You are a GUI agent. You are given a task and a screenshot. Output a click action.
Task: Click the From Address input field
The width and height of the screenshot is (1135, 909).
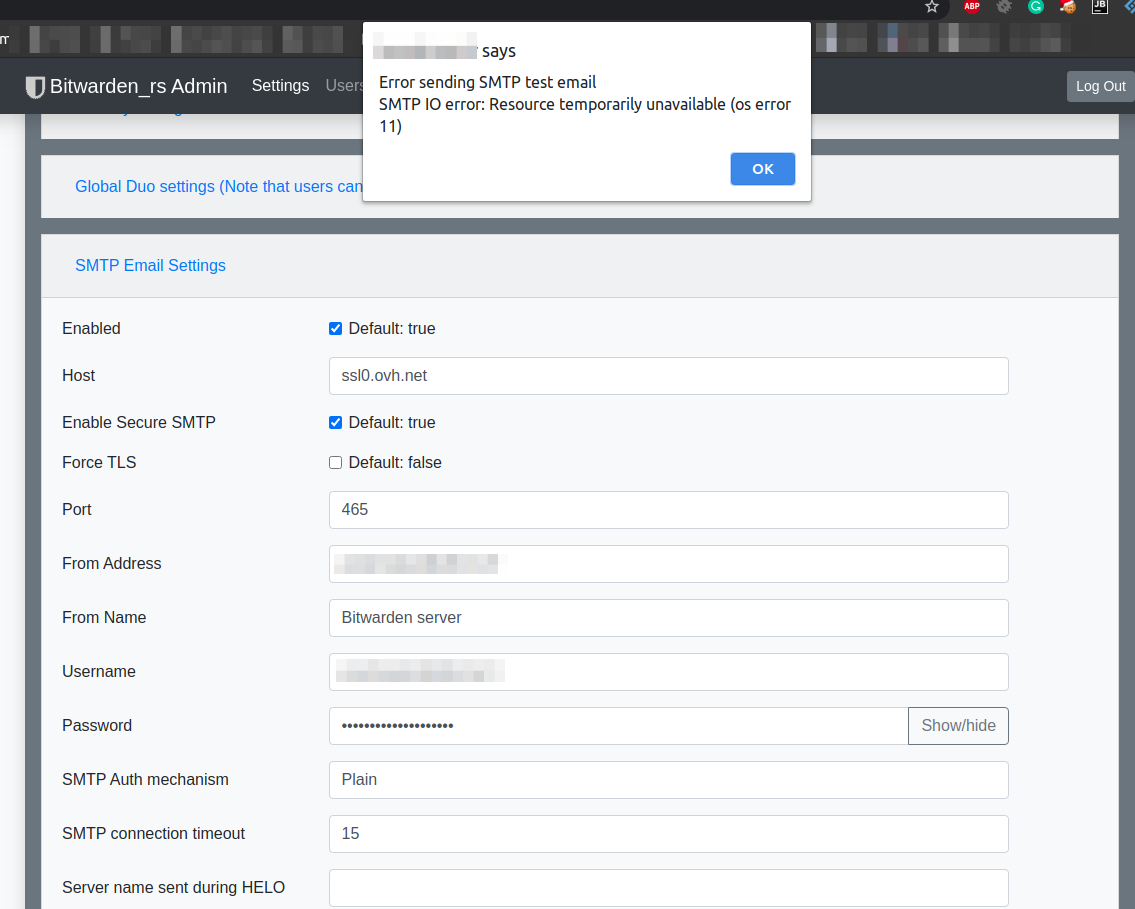(668, 564)
